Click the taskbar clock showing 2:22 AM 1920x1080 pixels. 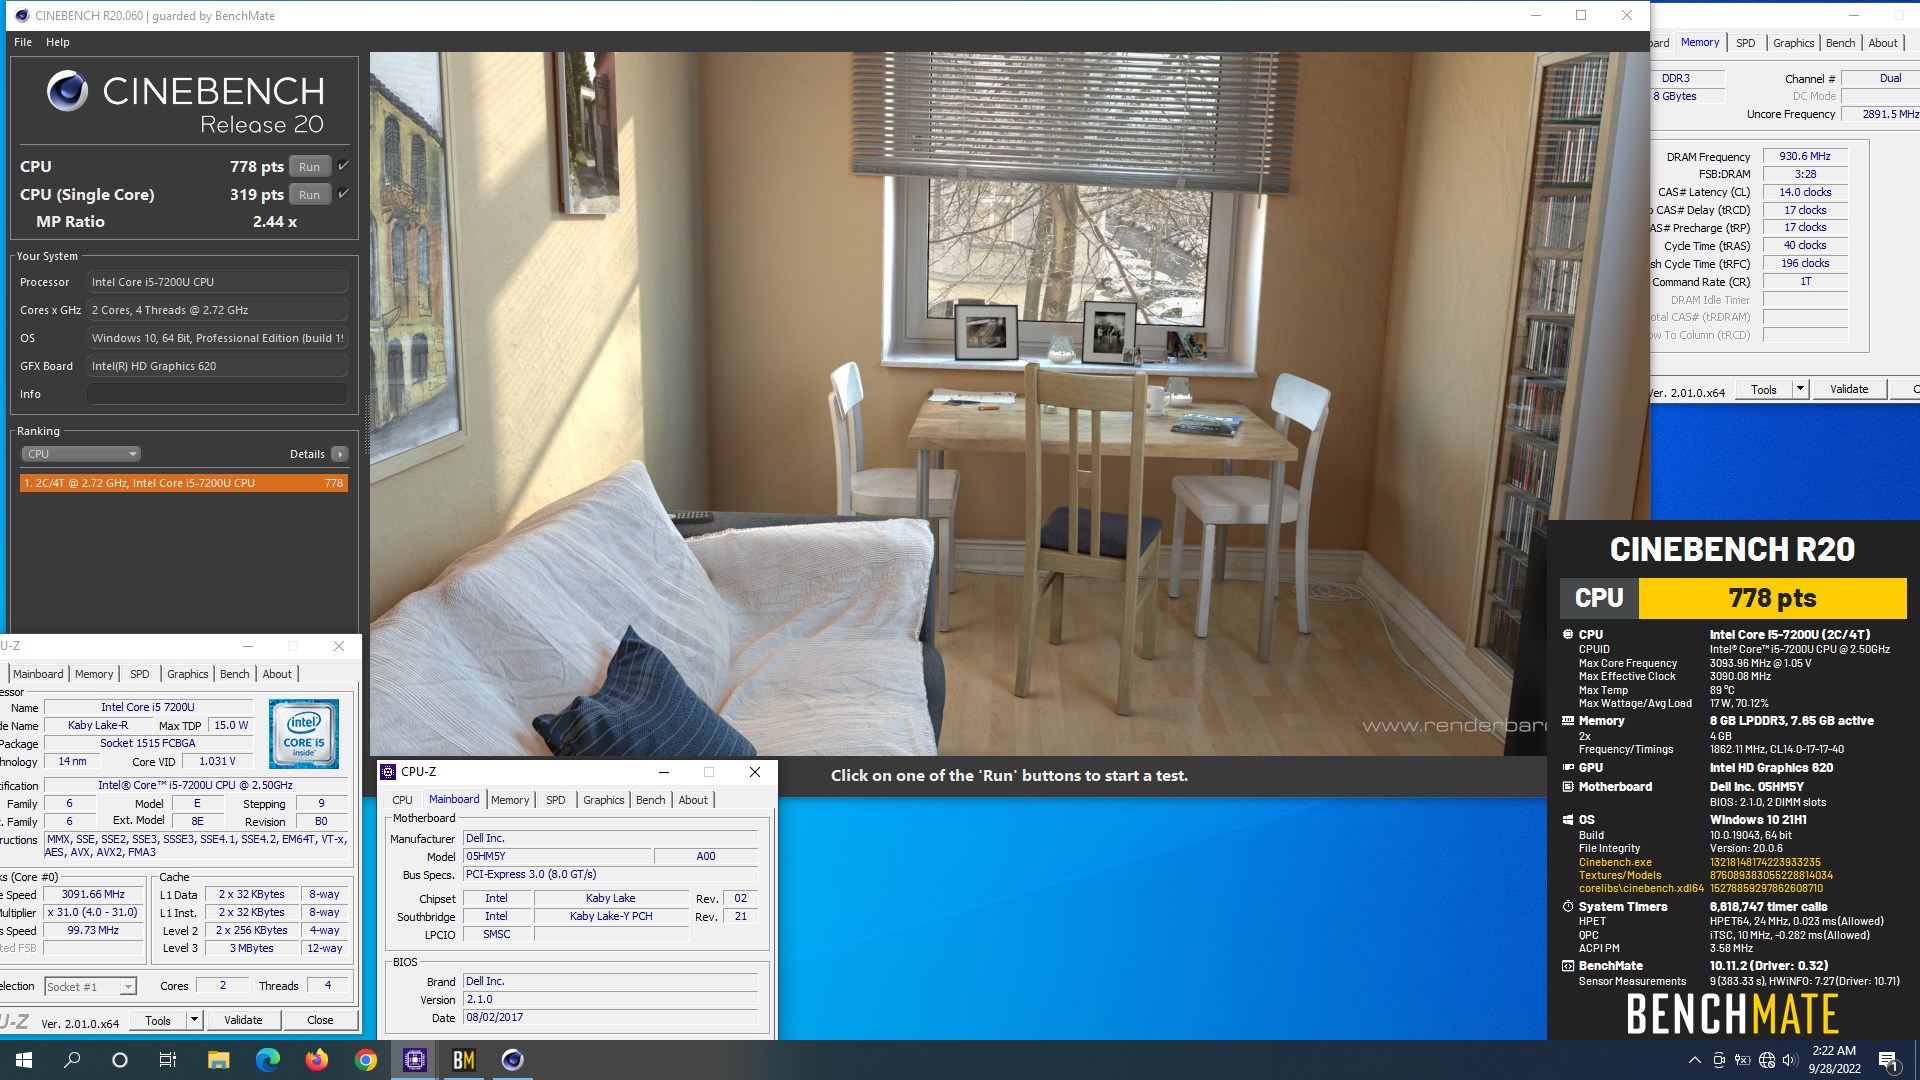click(1834, 1060)
